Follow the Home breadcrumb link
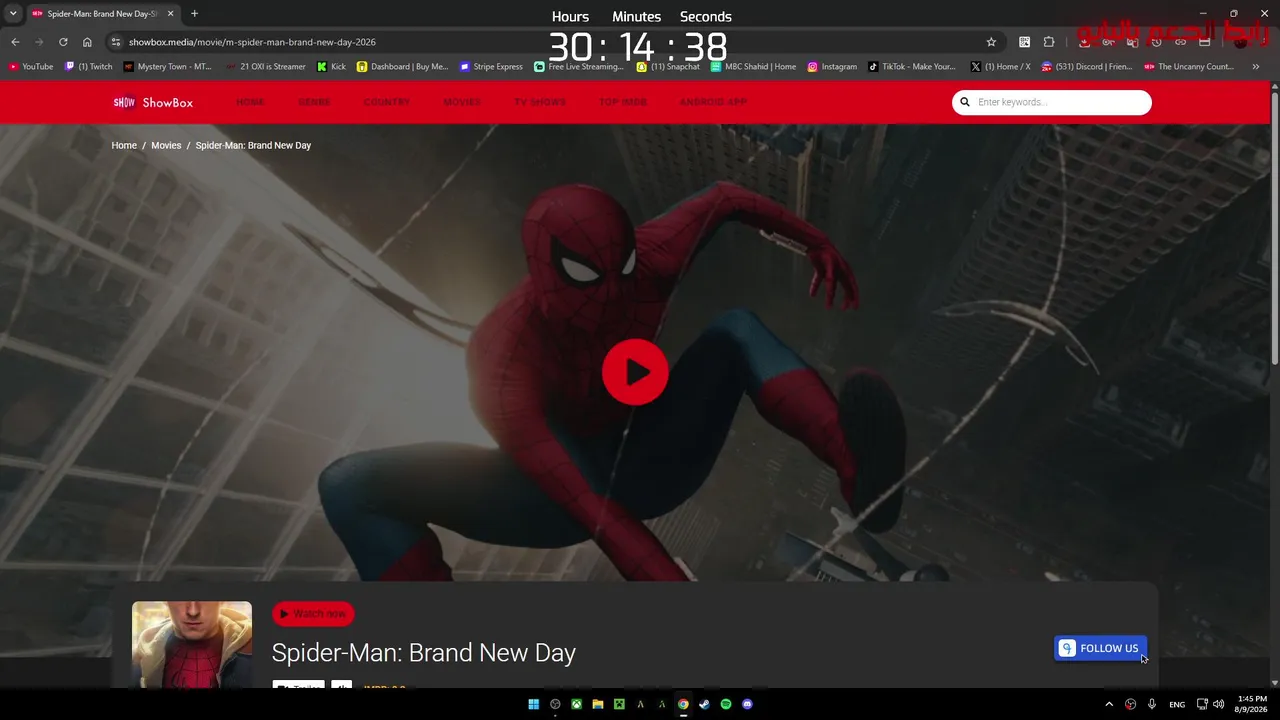 [x=124, y=145]
